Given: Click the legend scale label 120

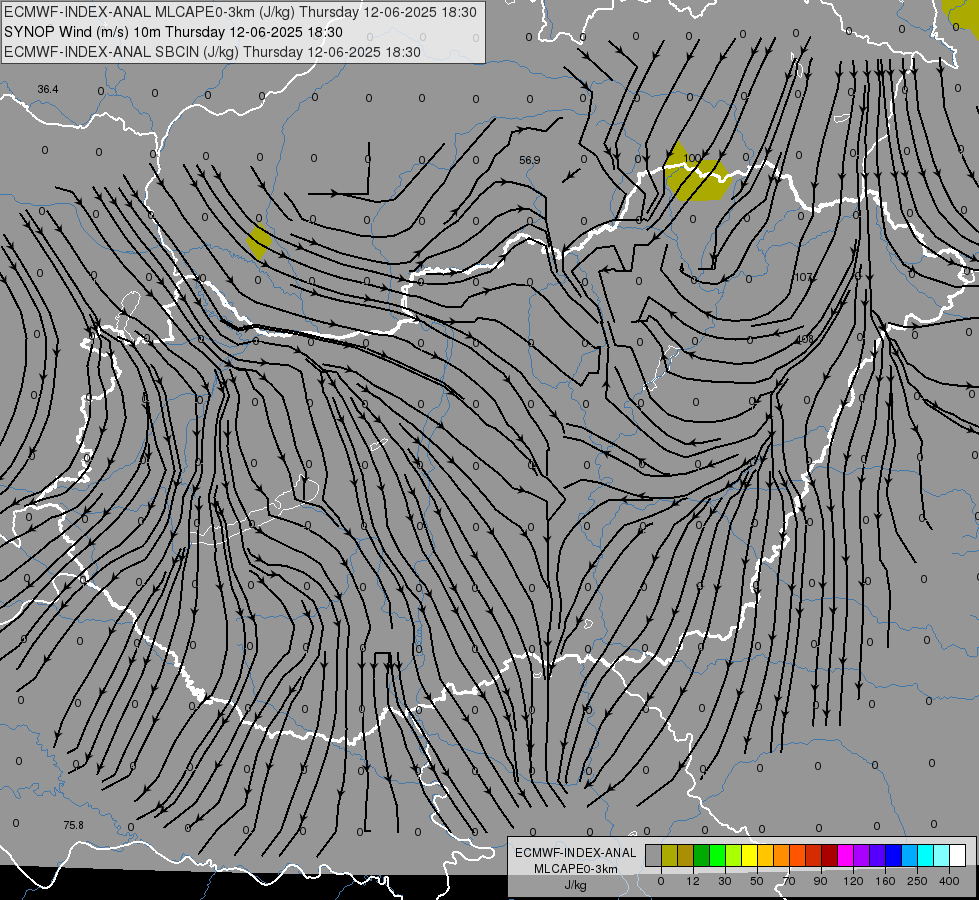Looking at the screenshot, I should pos(853,881).
